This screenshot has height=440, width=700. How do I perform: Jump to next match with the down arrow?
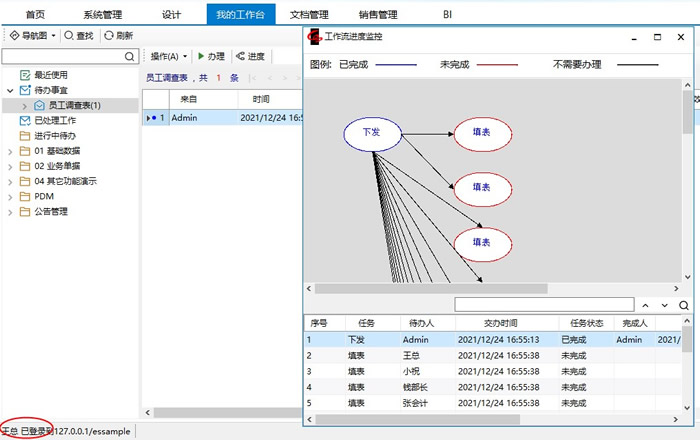click(x=665, y=304)
